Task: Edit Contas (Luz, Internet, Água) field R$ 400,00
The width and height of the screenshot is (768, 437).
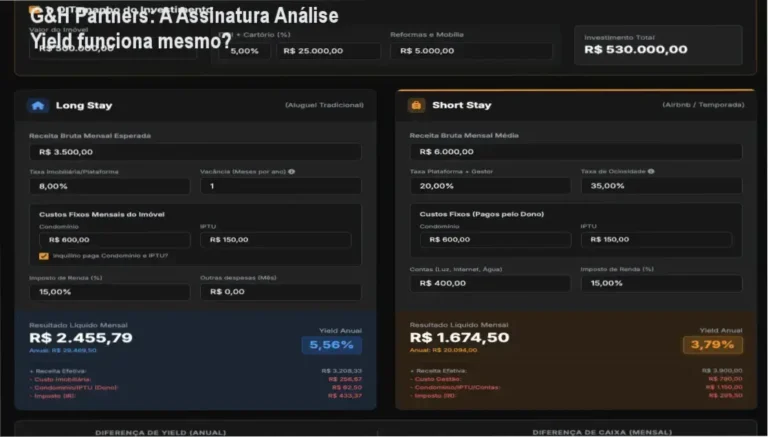Action: pos(490,283)
